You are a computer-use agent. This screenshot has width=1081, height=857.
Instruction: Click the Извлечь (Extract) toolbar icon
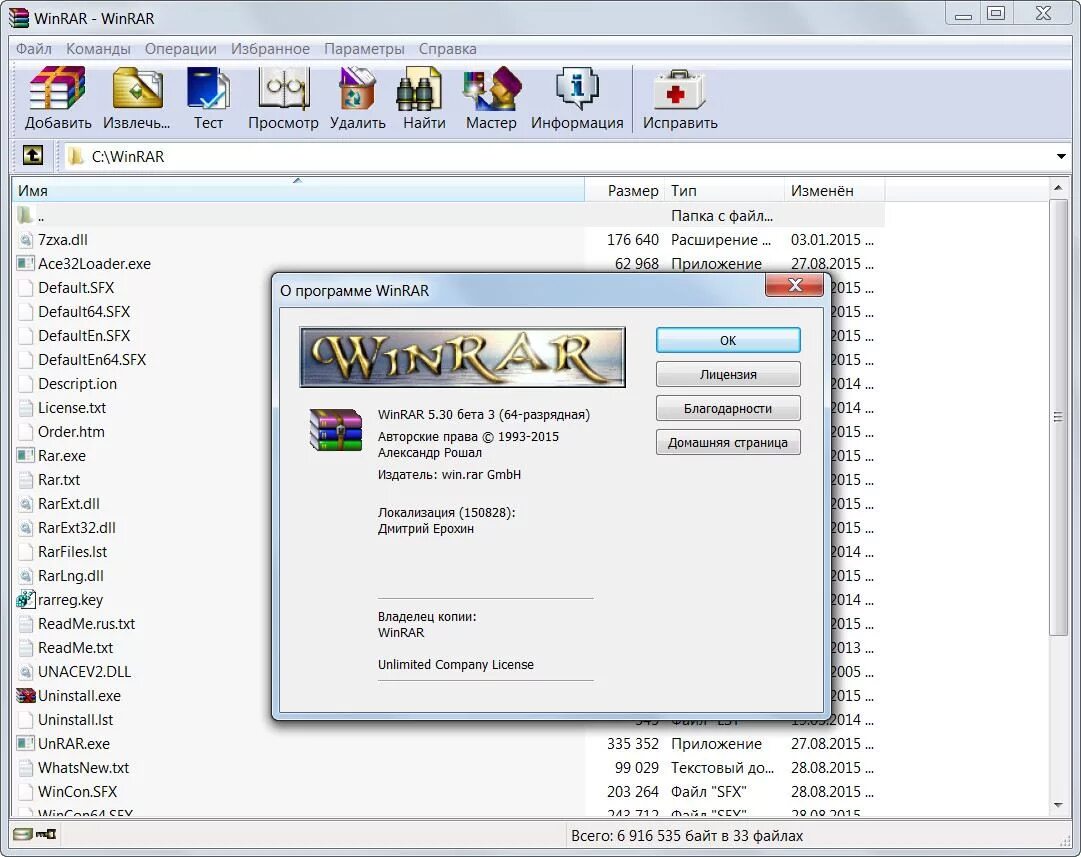(x=137, y=88)
